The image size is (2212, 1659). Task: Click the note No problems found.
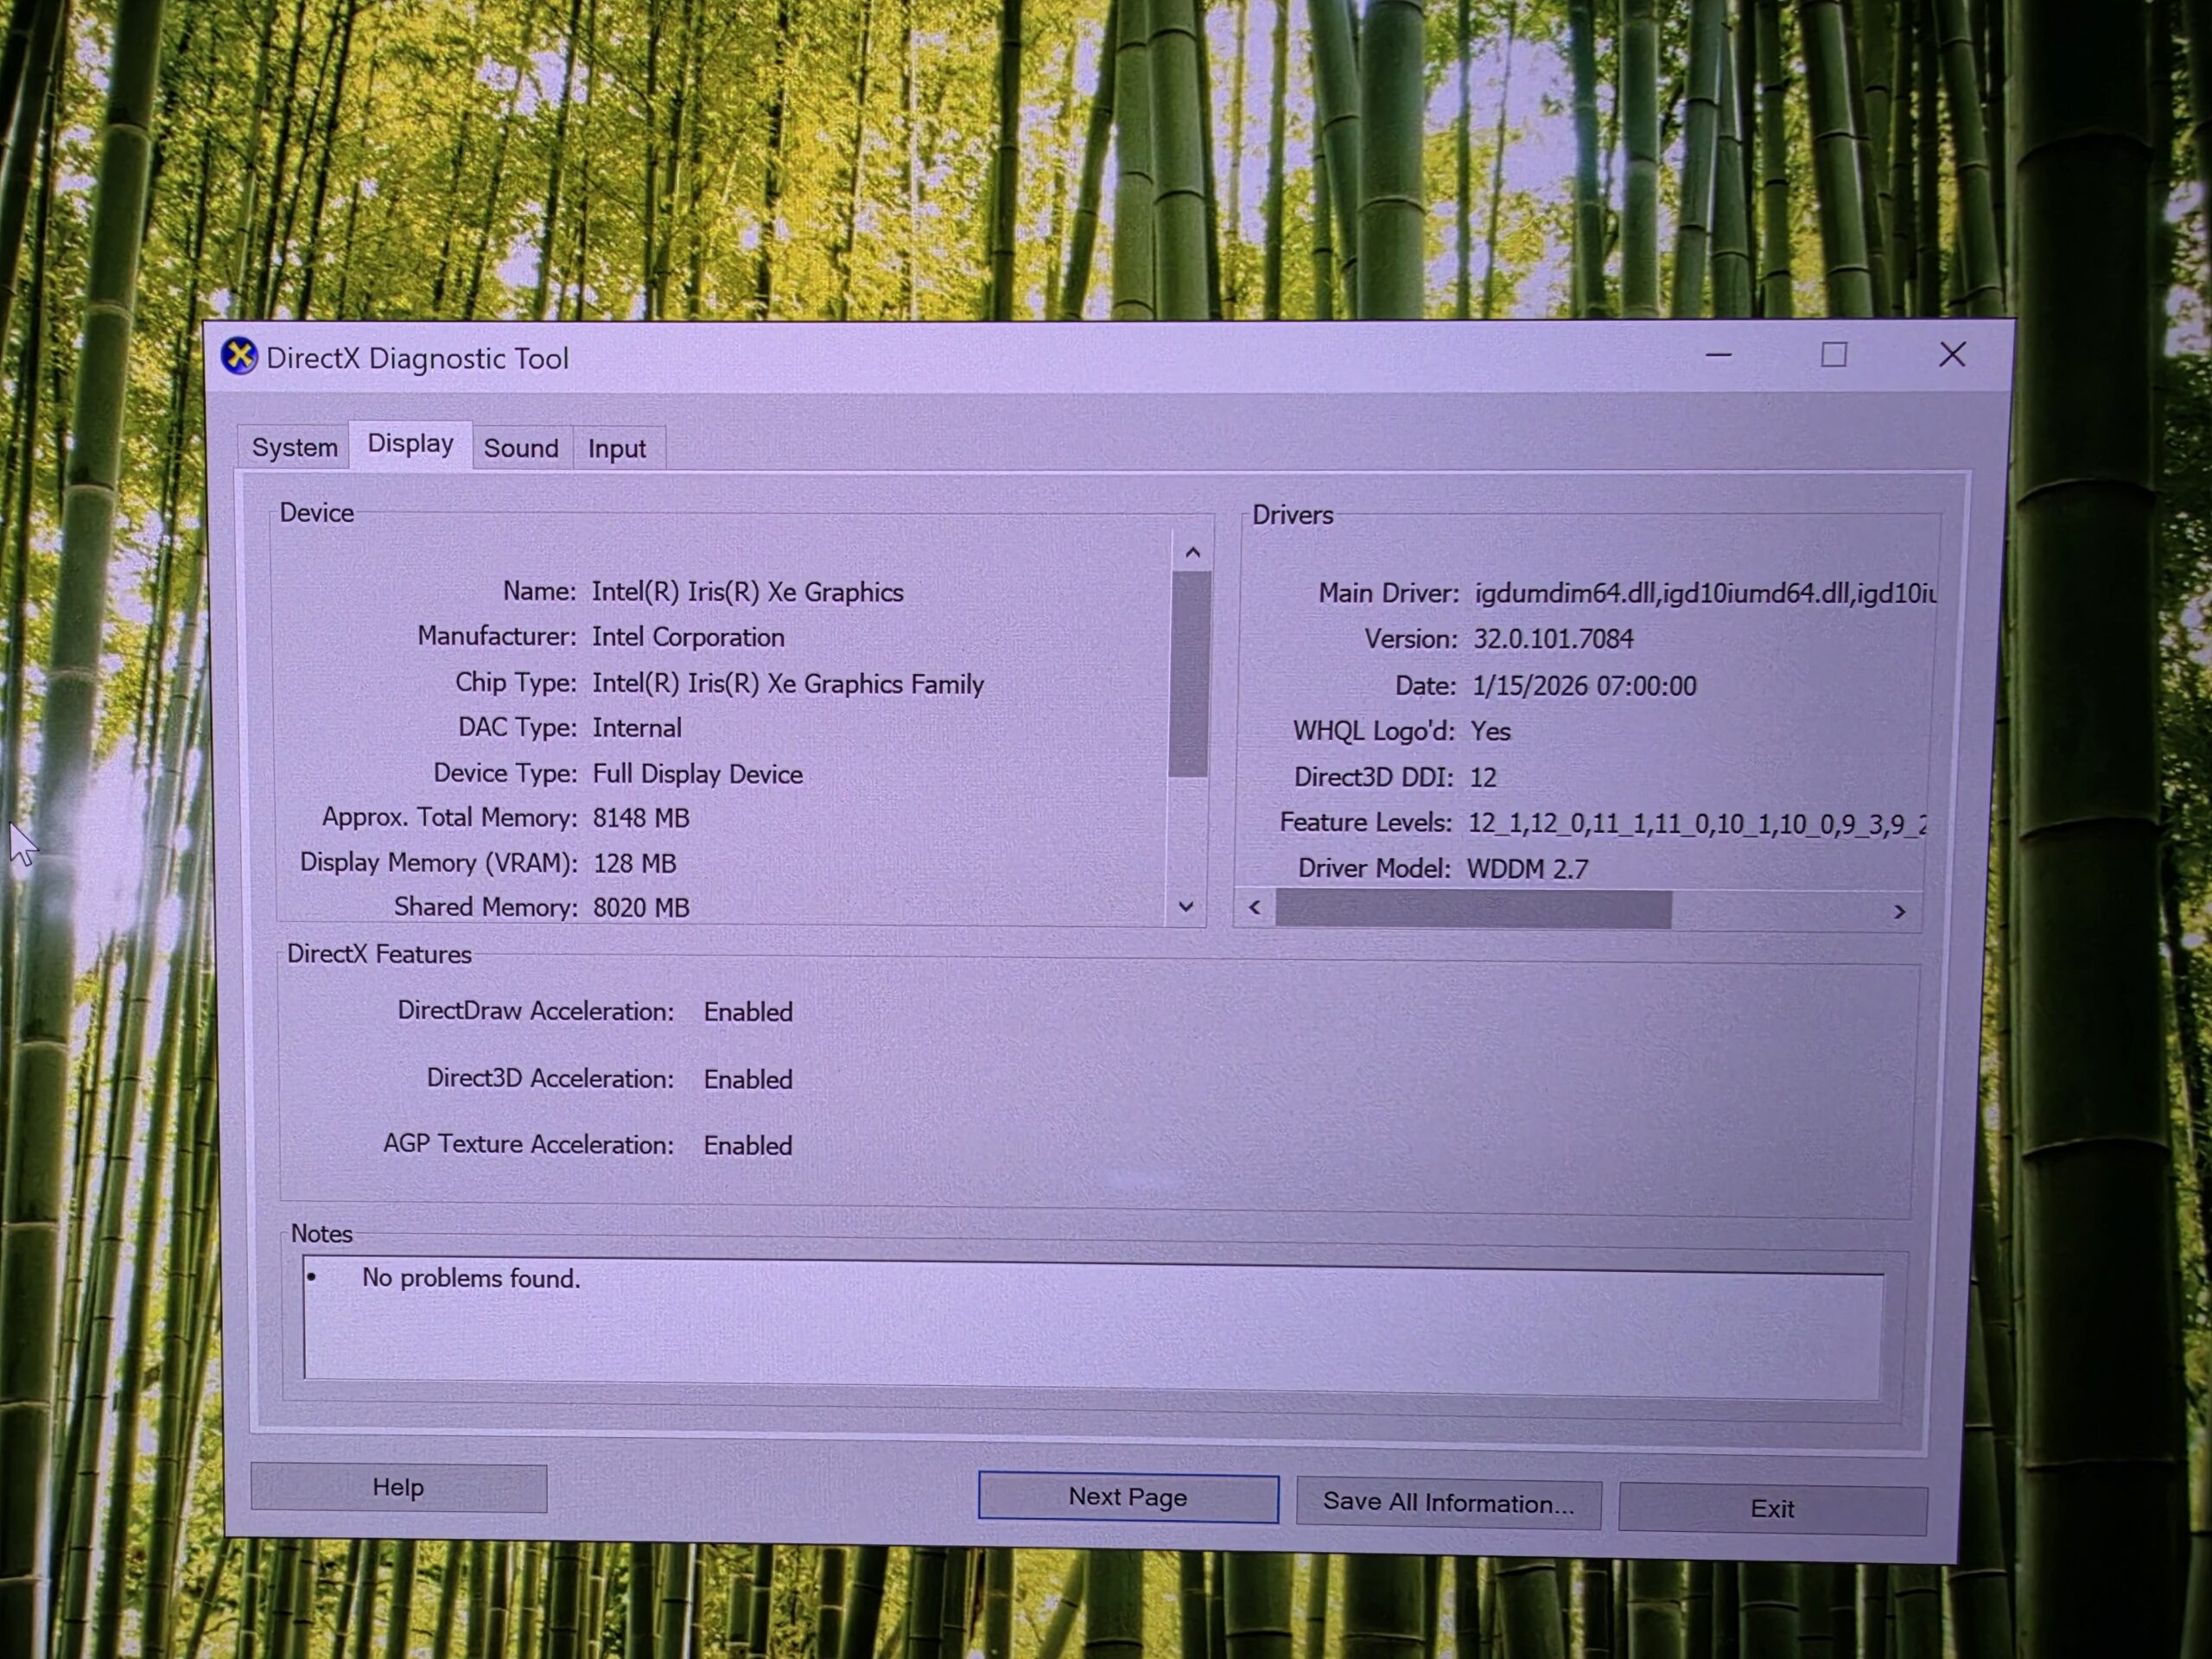pos(471,1278)
